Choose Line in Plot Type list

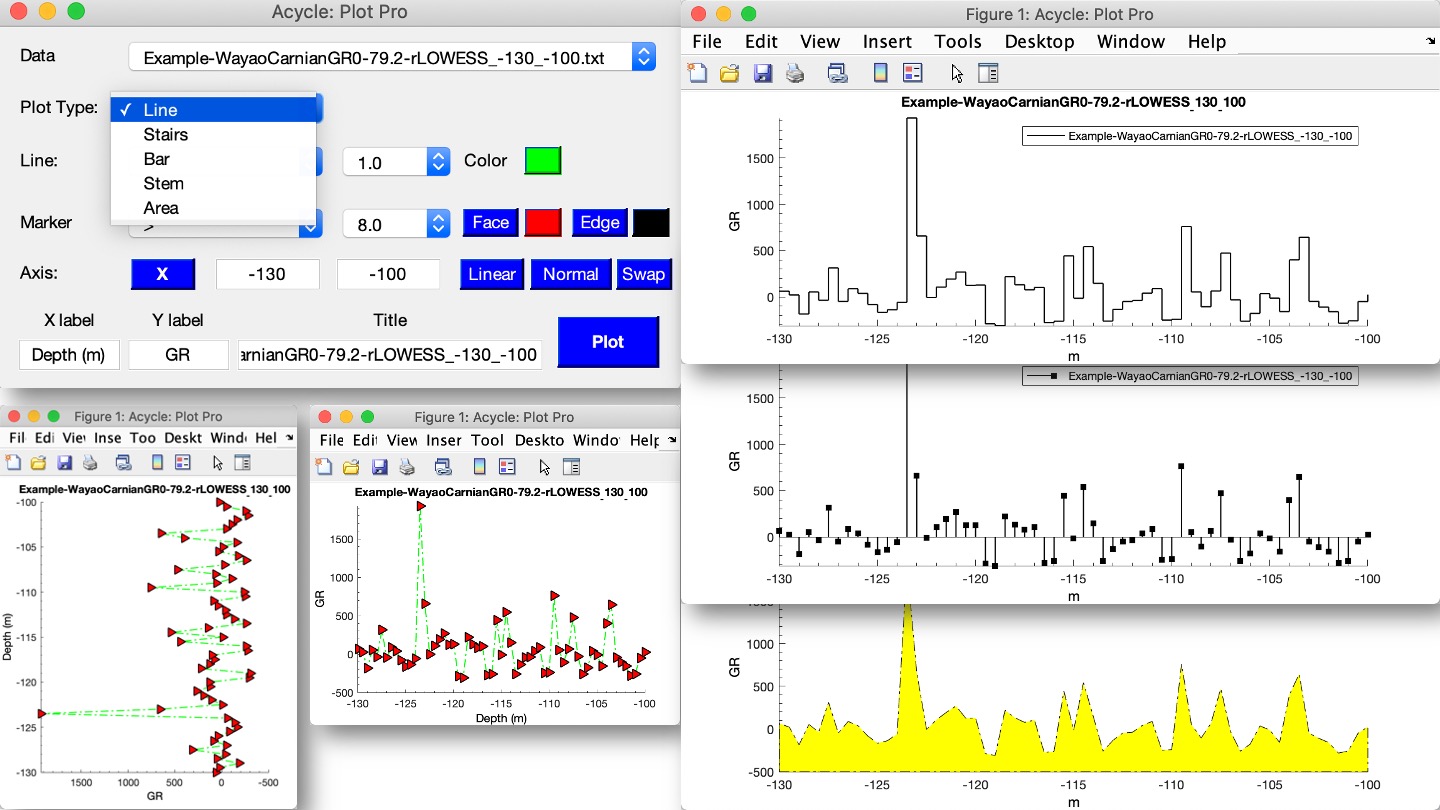tap(213, 110)
